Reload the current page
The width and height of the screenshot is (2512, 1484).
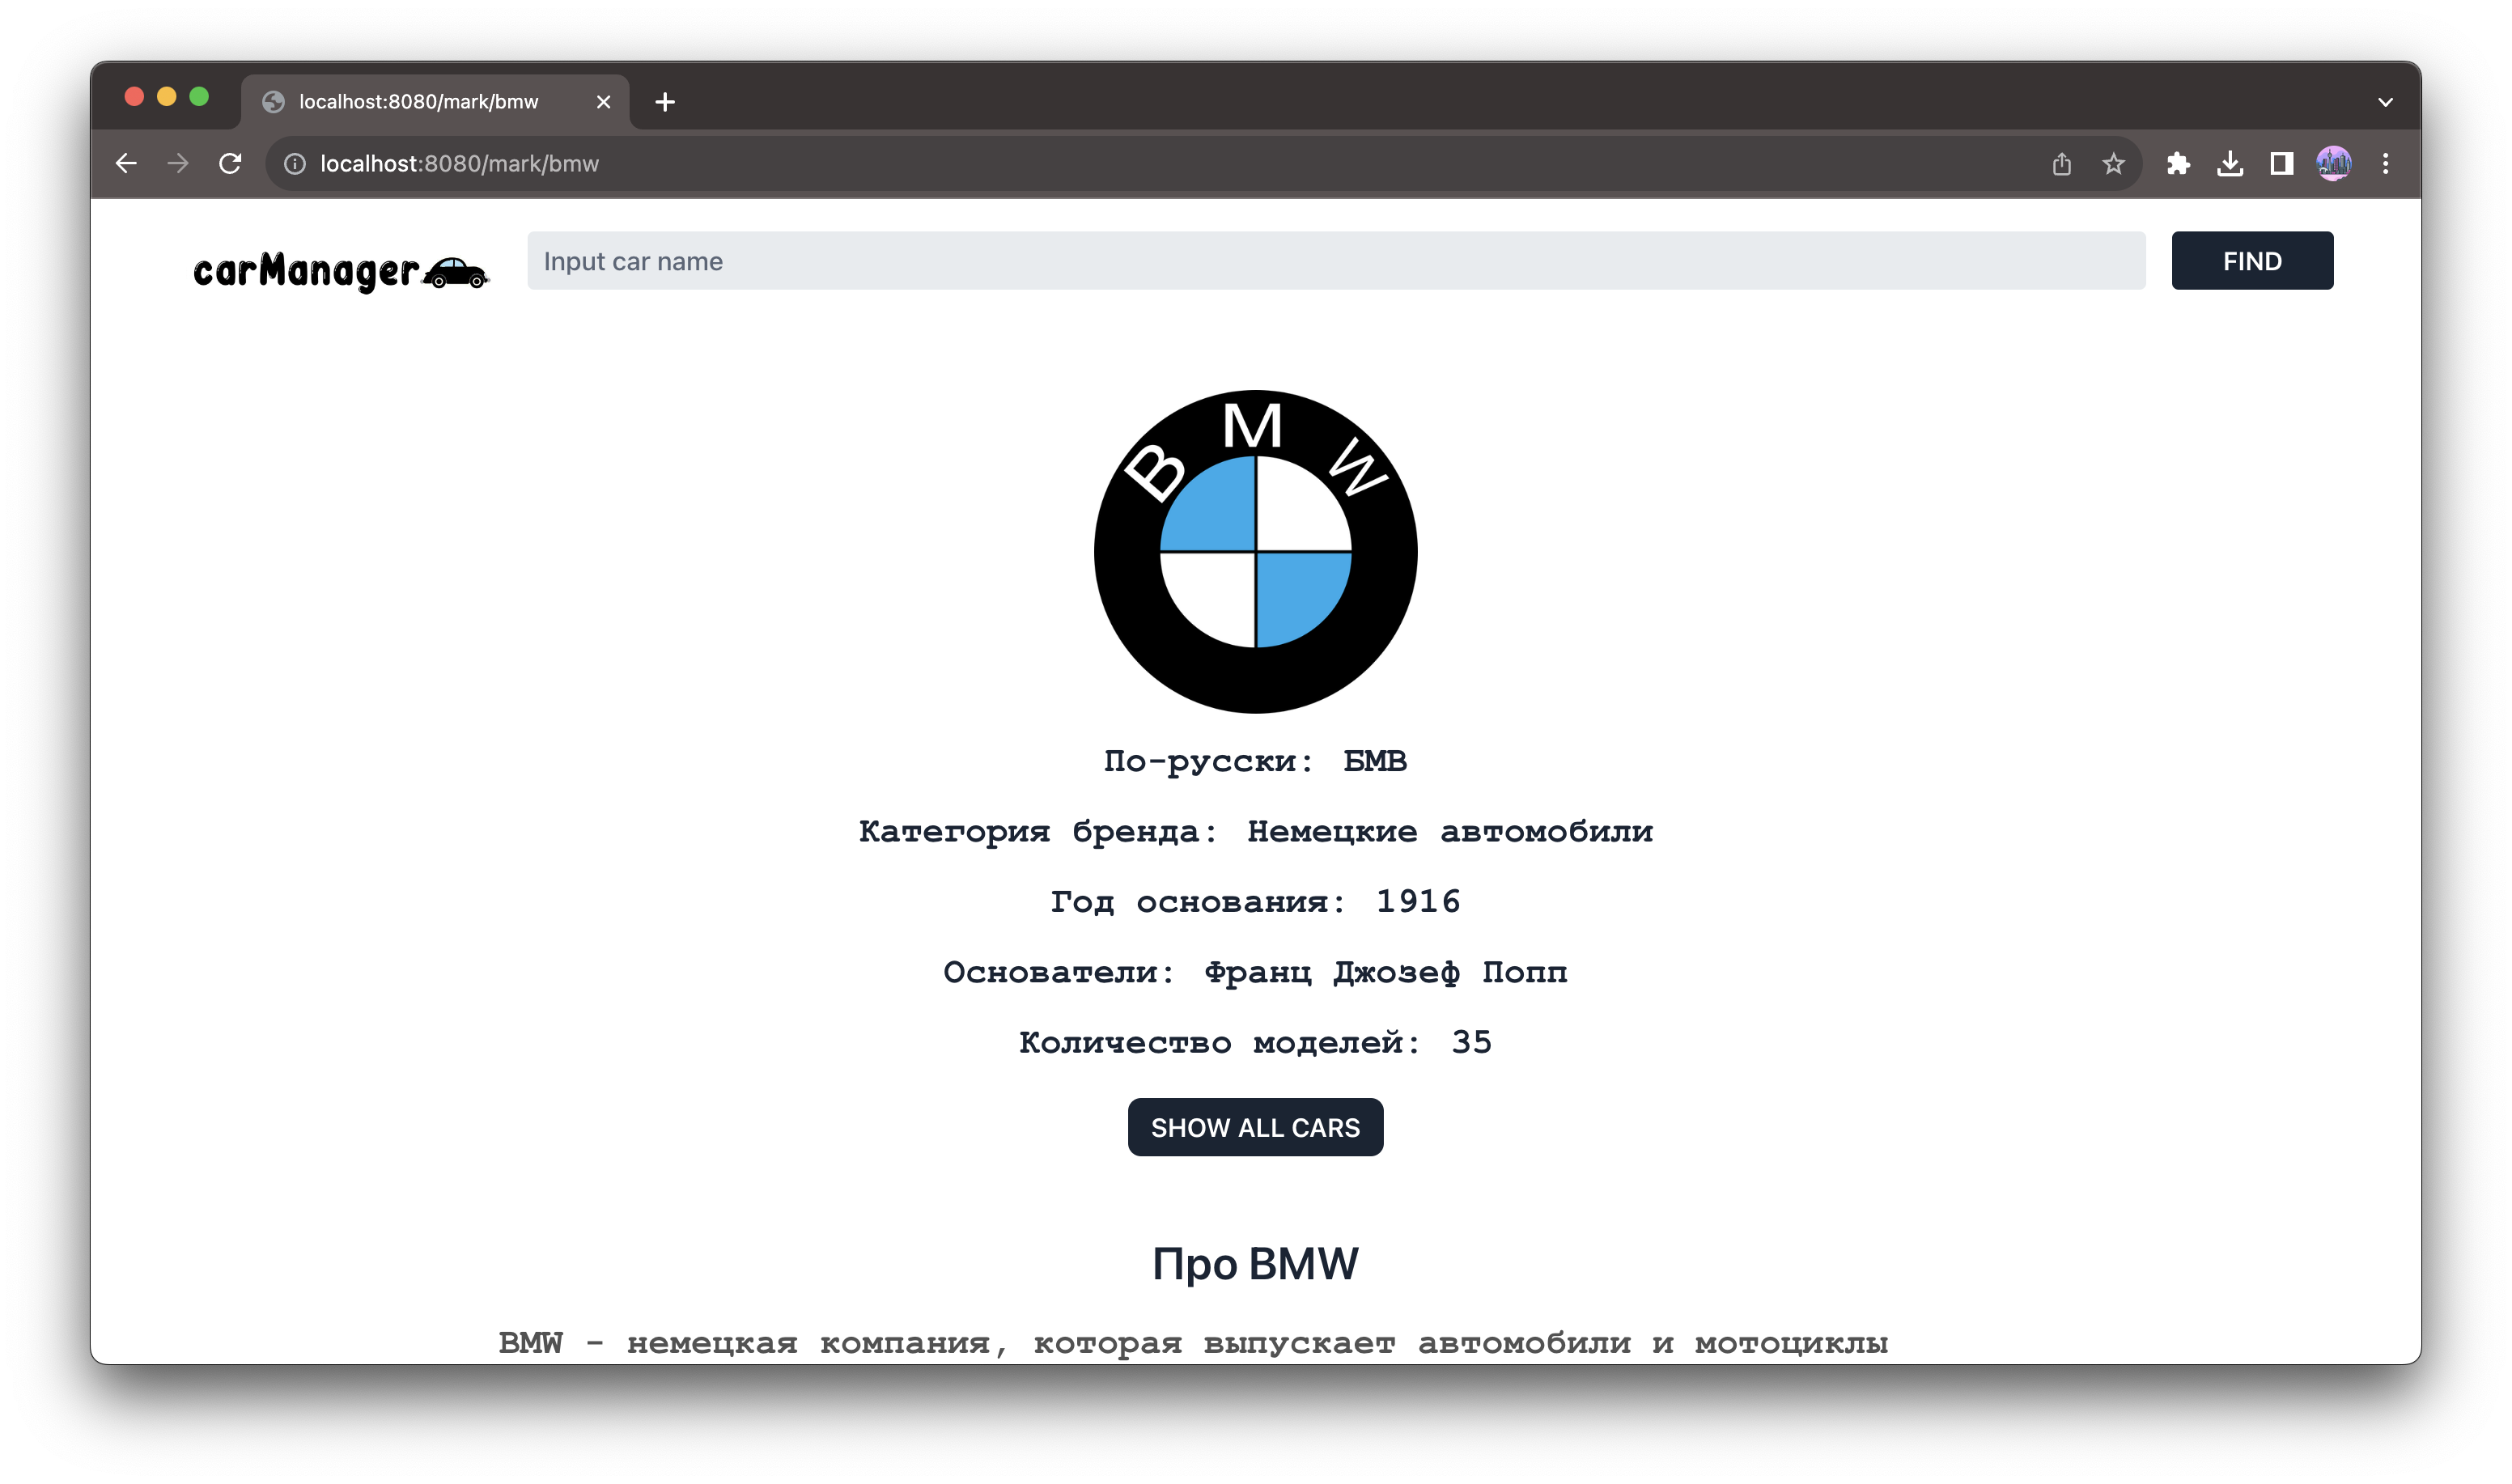click(230, 163)
